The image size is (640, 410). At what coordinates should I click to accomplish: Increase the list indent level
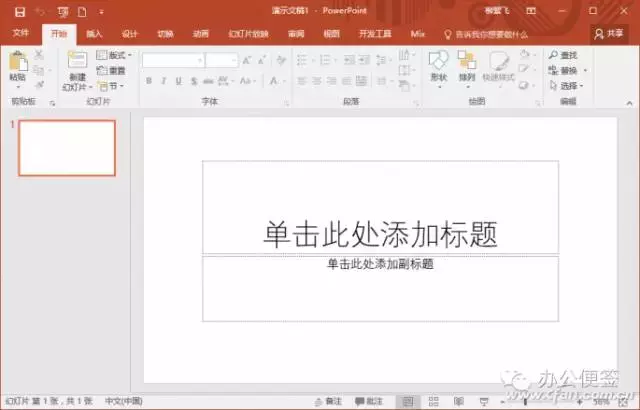[364, 60]
